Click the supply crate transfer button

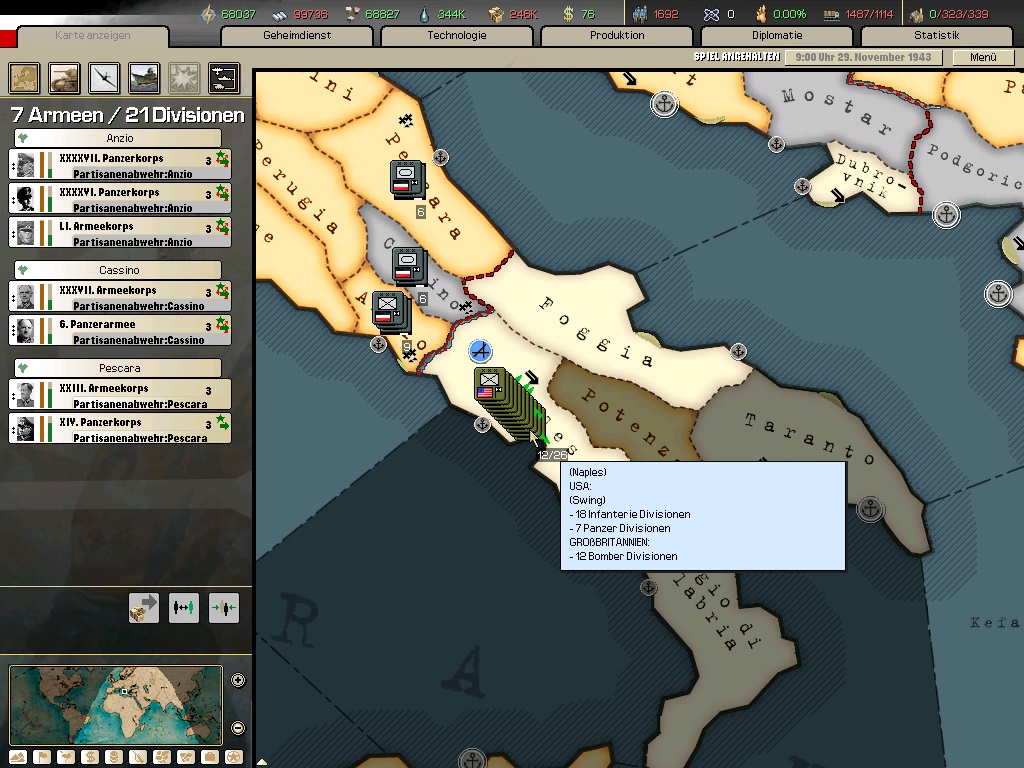[x=144, y=608]
